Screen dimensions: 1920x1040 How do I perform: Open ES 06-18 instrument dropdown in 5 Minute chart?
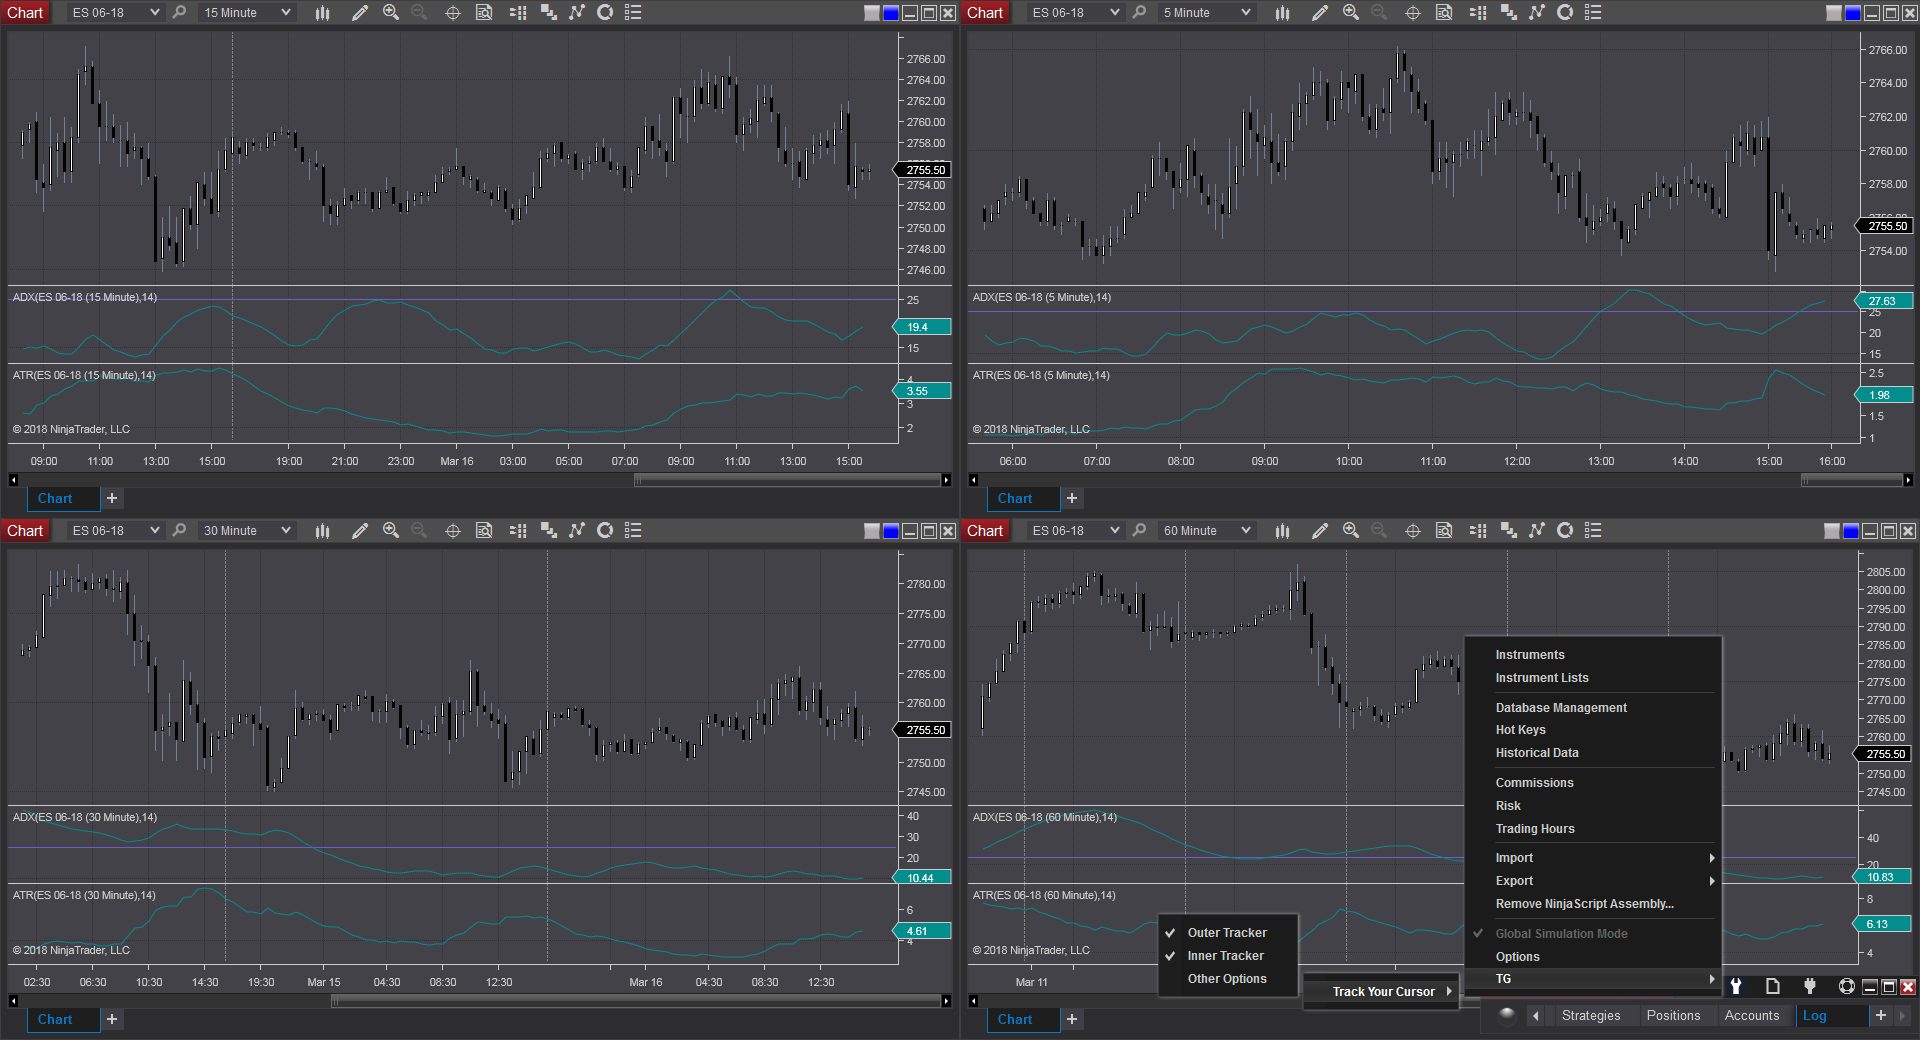pos(1075,12)
